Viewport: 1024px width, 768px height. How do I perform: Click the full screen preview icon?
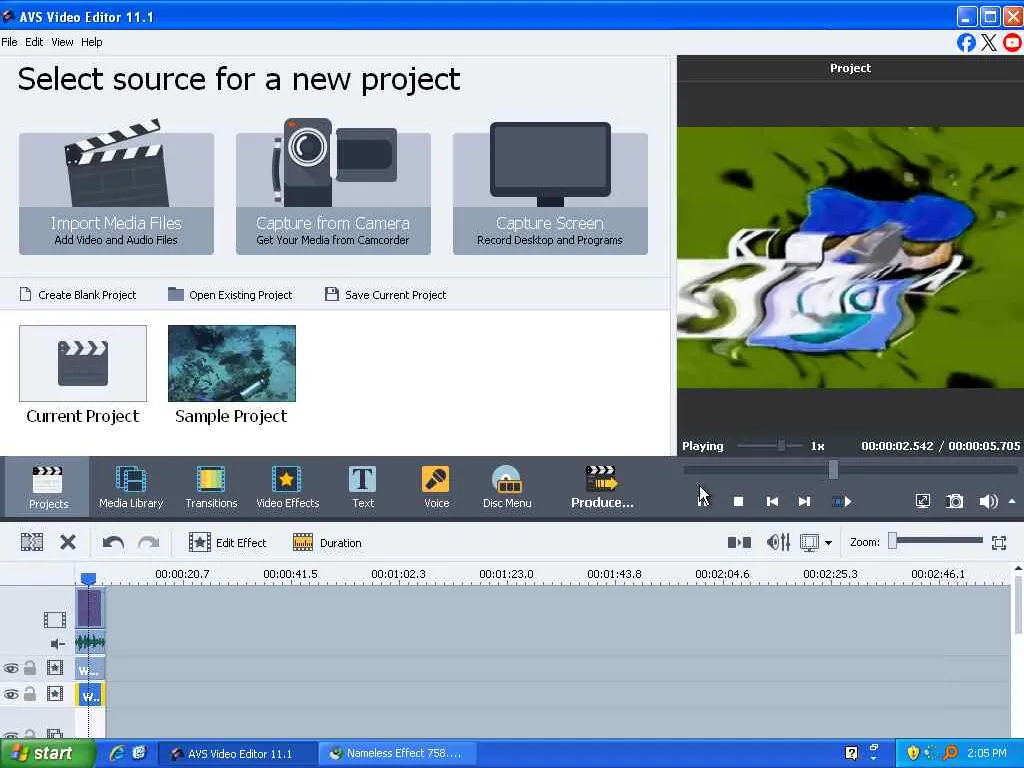(922, 502)
